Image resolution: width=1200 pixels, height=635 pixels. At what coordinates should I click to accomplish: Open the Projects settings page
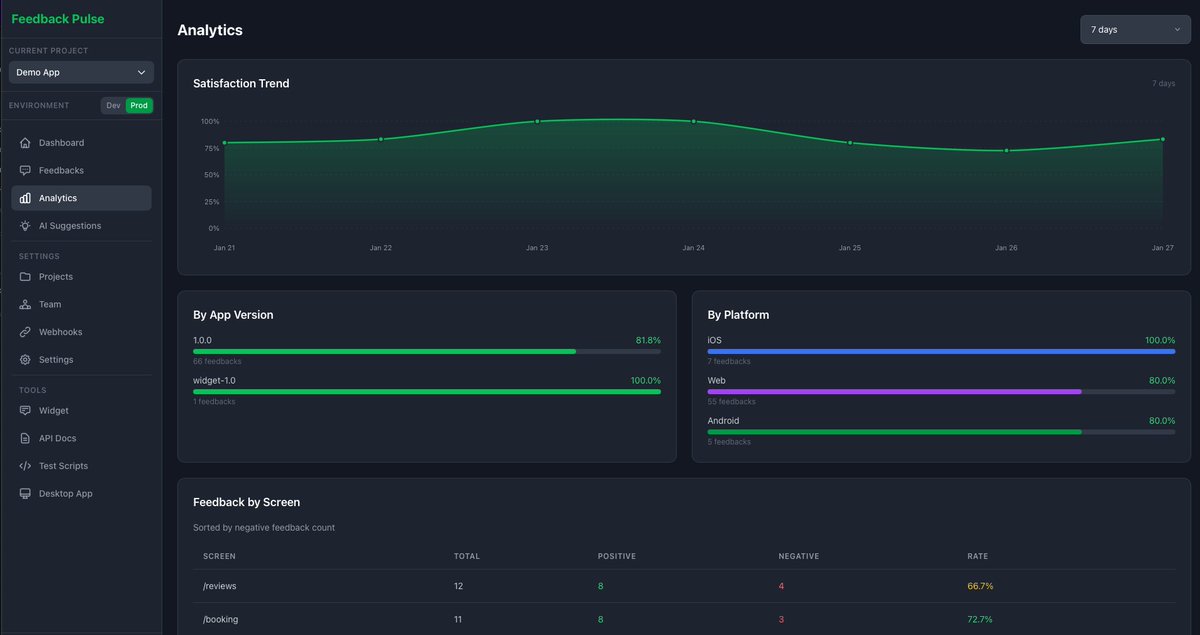click(81, 277)
